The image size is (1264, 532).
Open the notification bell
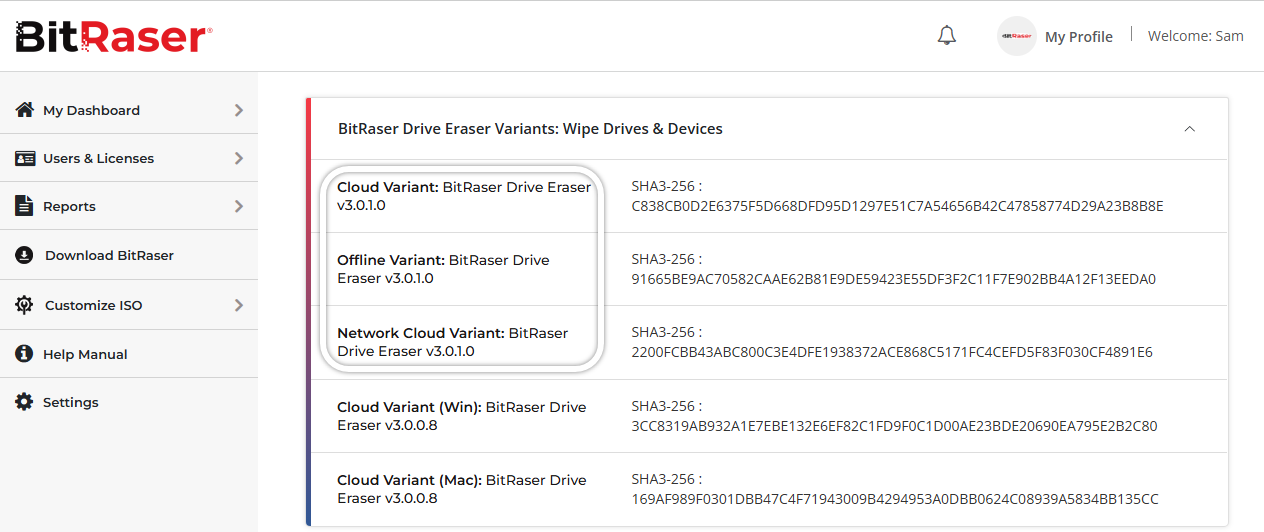point(946,36)
